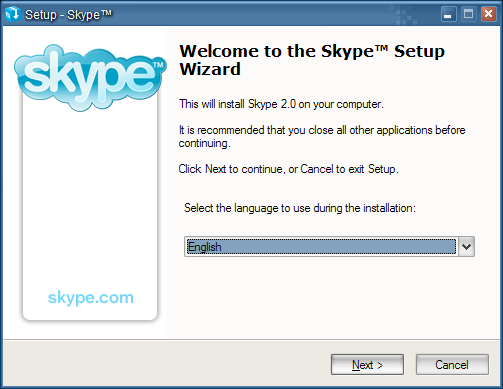Click the Setup installer icon in title bar
Image resolution: width=503 pixels, height=389 pixels.
pyautogui.click(x=13, y=14)
